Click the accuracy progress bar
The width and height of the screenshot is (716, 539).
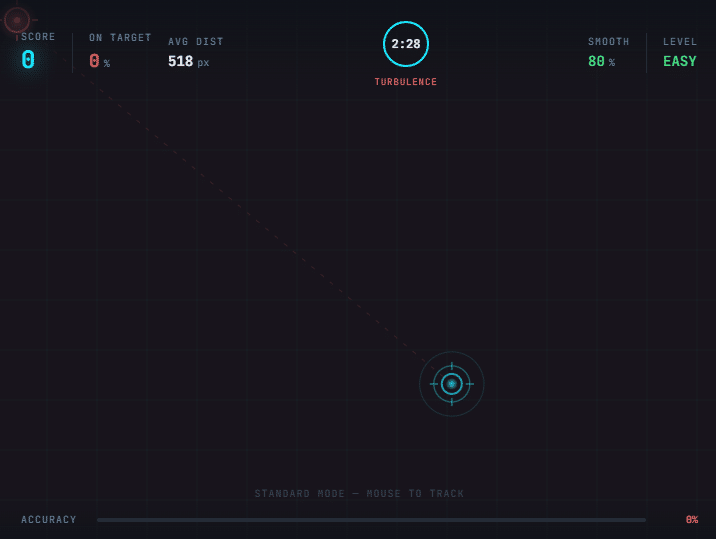pos(371,520)
